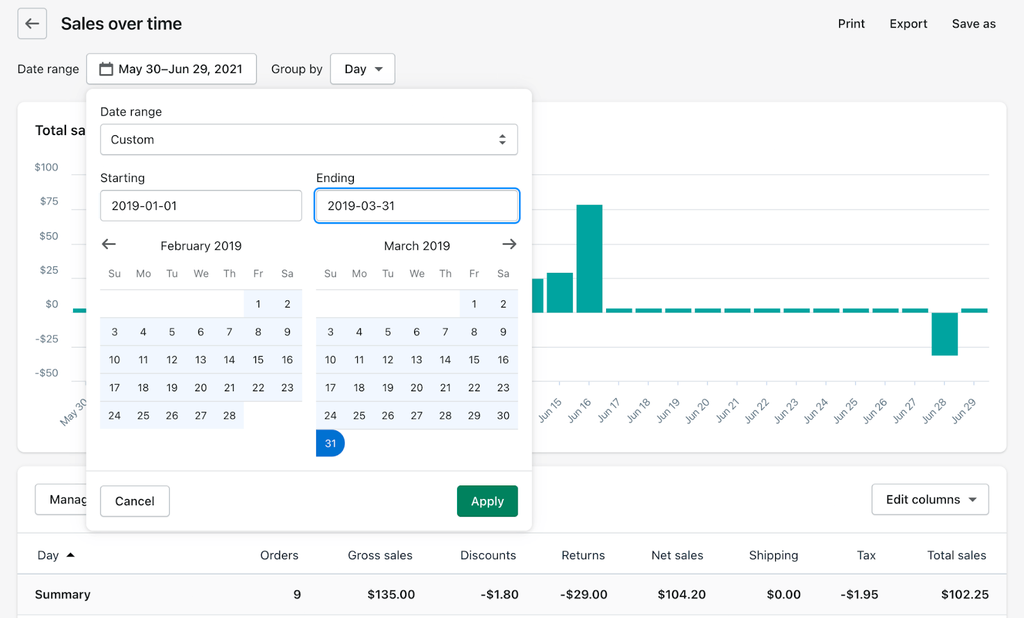Screen dimensions: 1024x618
Task: Open the Edit columns dropdown
Action: point(930,500)
